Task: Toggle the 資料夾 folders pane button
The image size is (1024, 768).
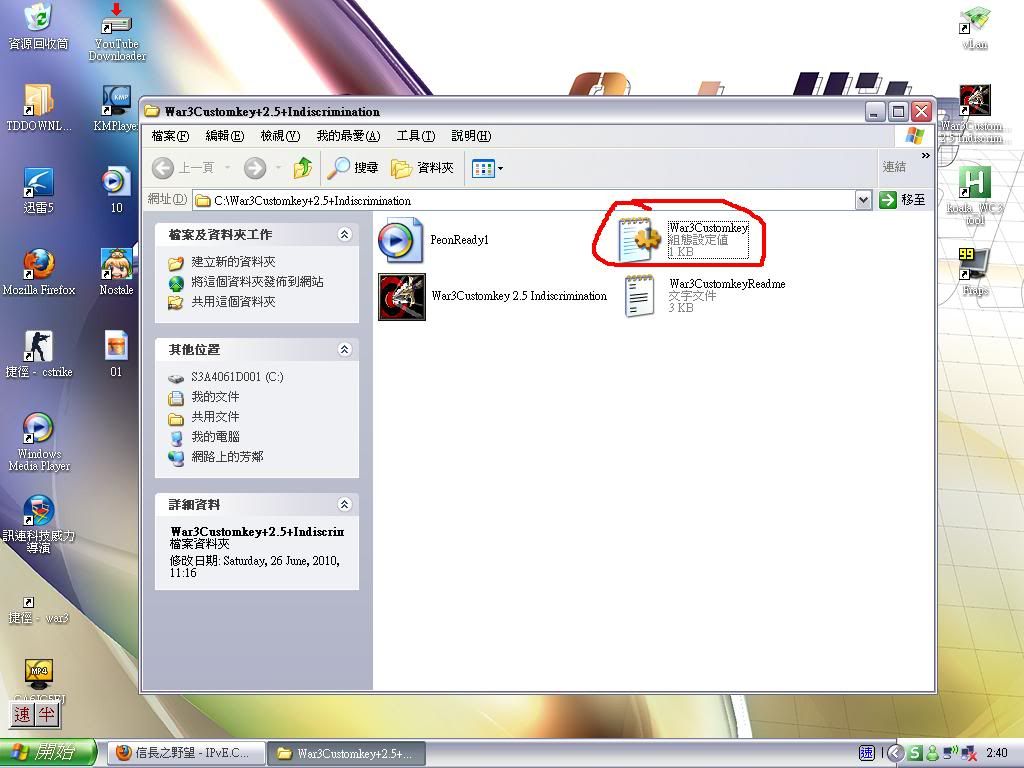Action: [x=422, y=168]
